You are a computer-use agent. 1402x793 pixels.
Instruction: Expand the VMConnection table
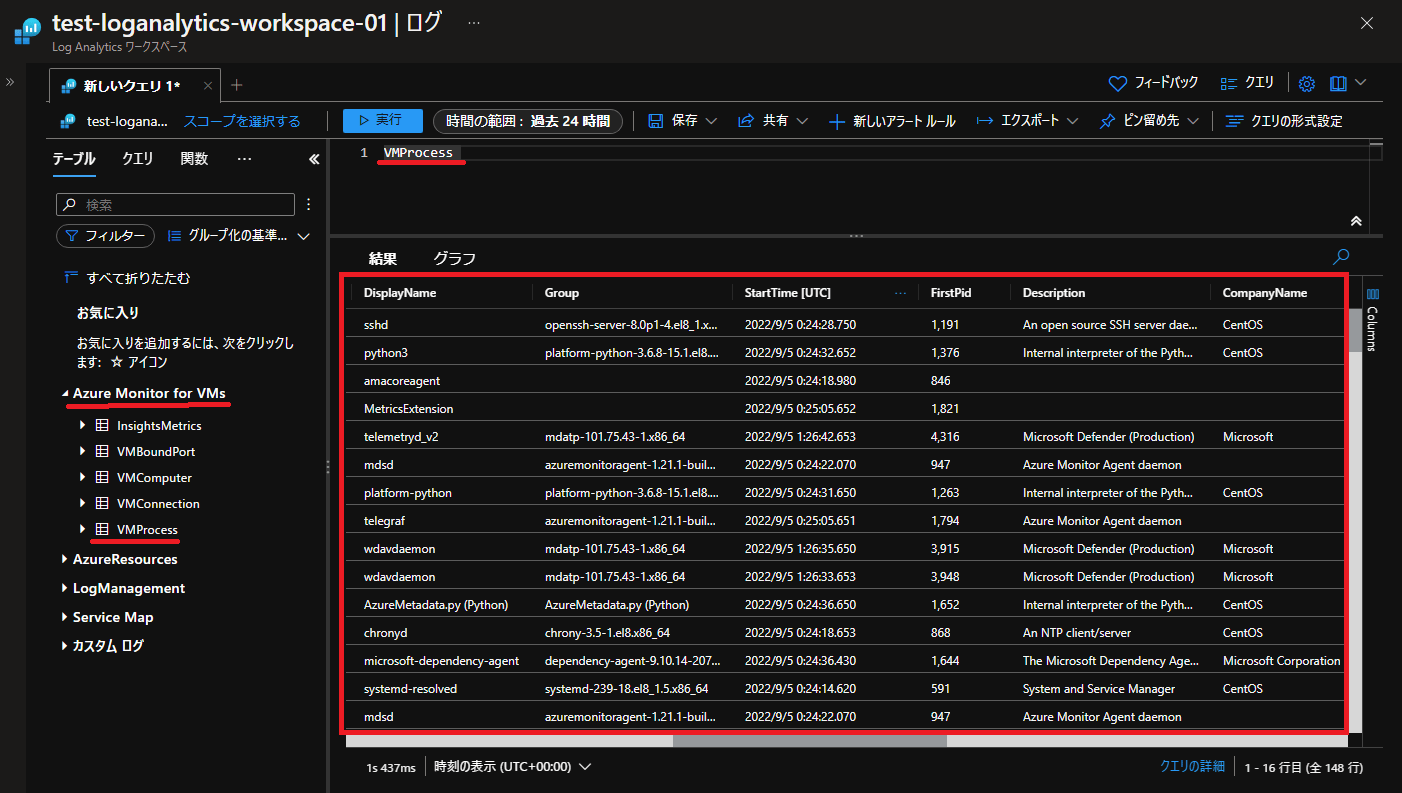point(83,504)
